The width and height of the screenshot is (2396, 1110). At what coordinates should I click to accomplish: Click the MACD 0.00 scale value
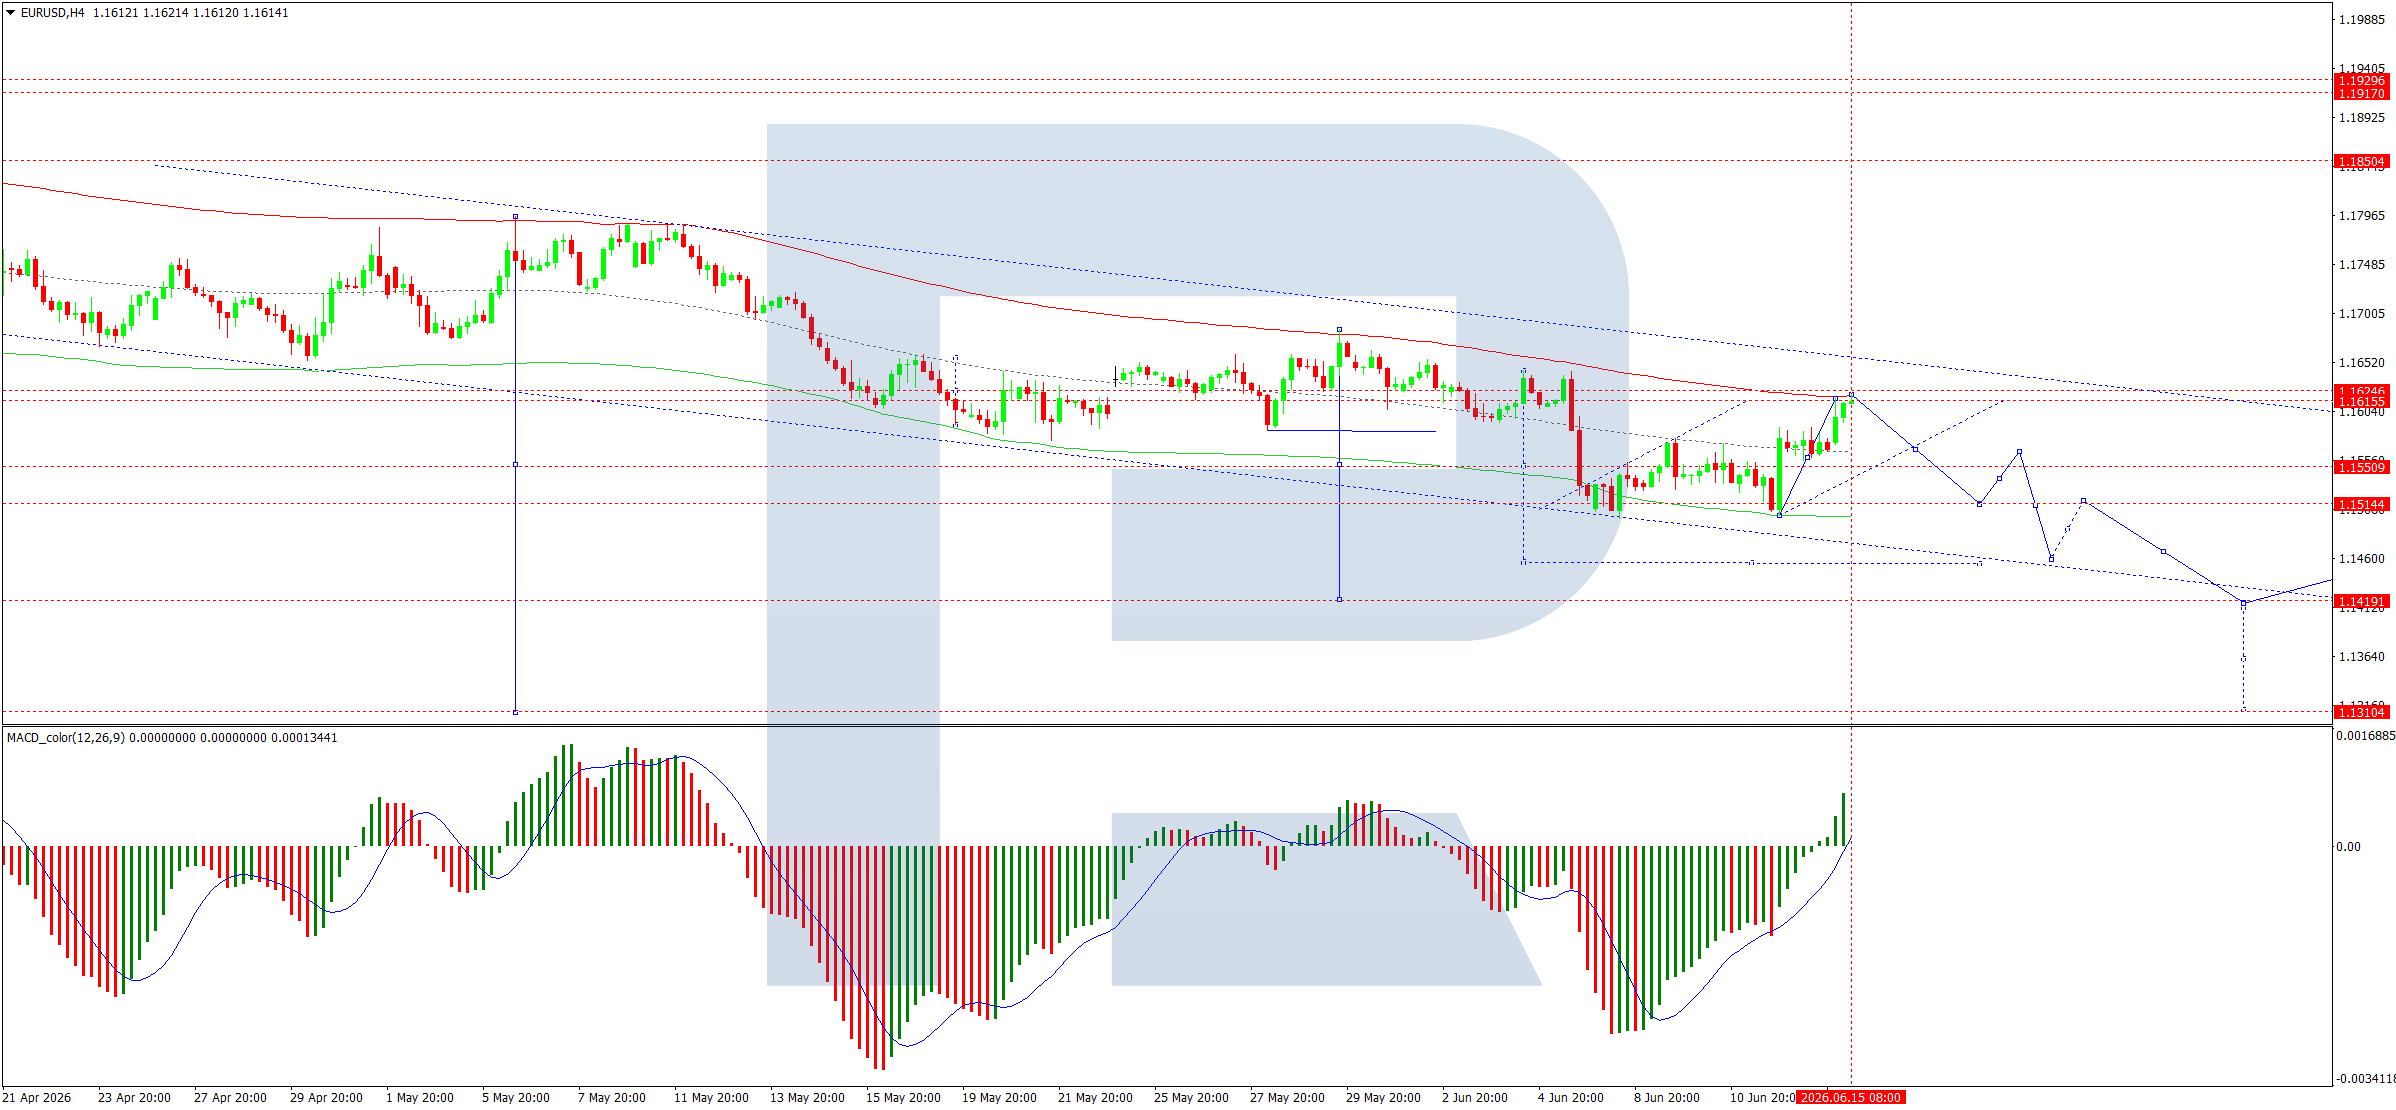point(2348,847)
